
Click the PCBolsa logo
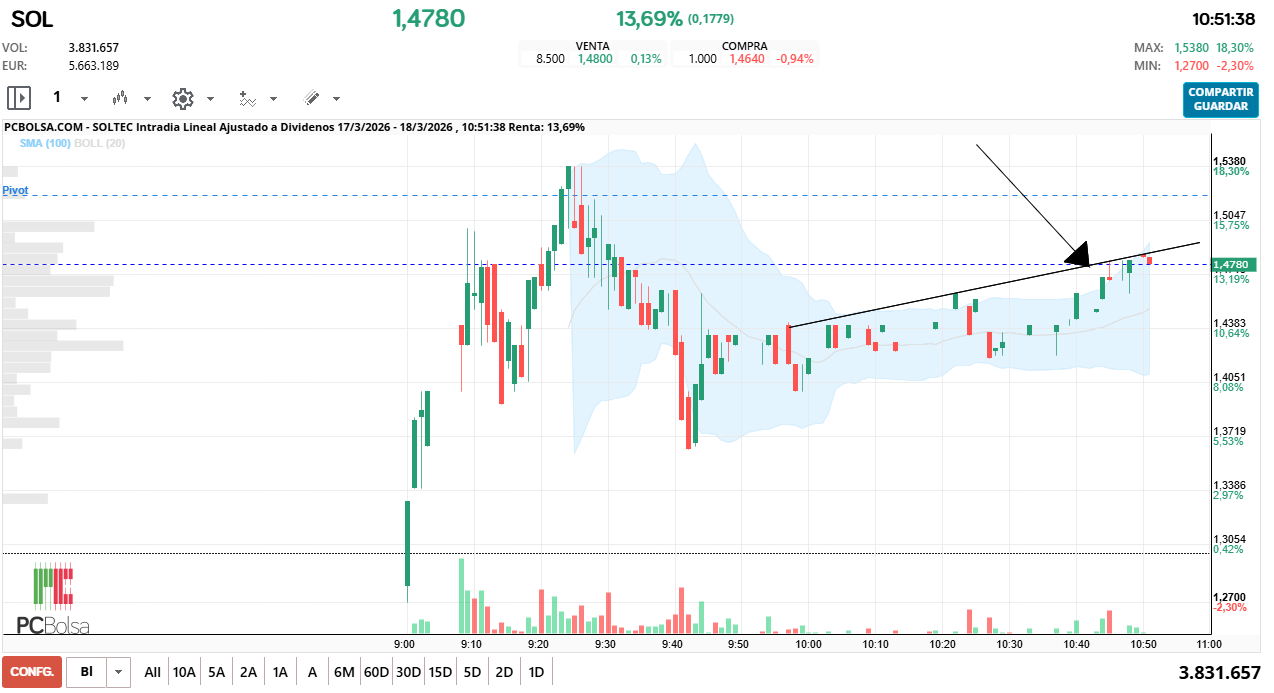point(53,600)
